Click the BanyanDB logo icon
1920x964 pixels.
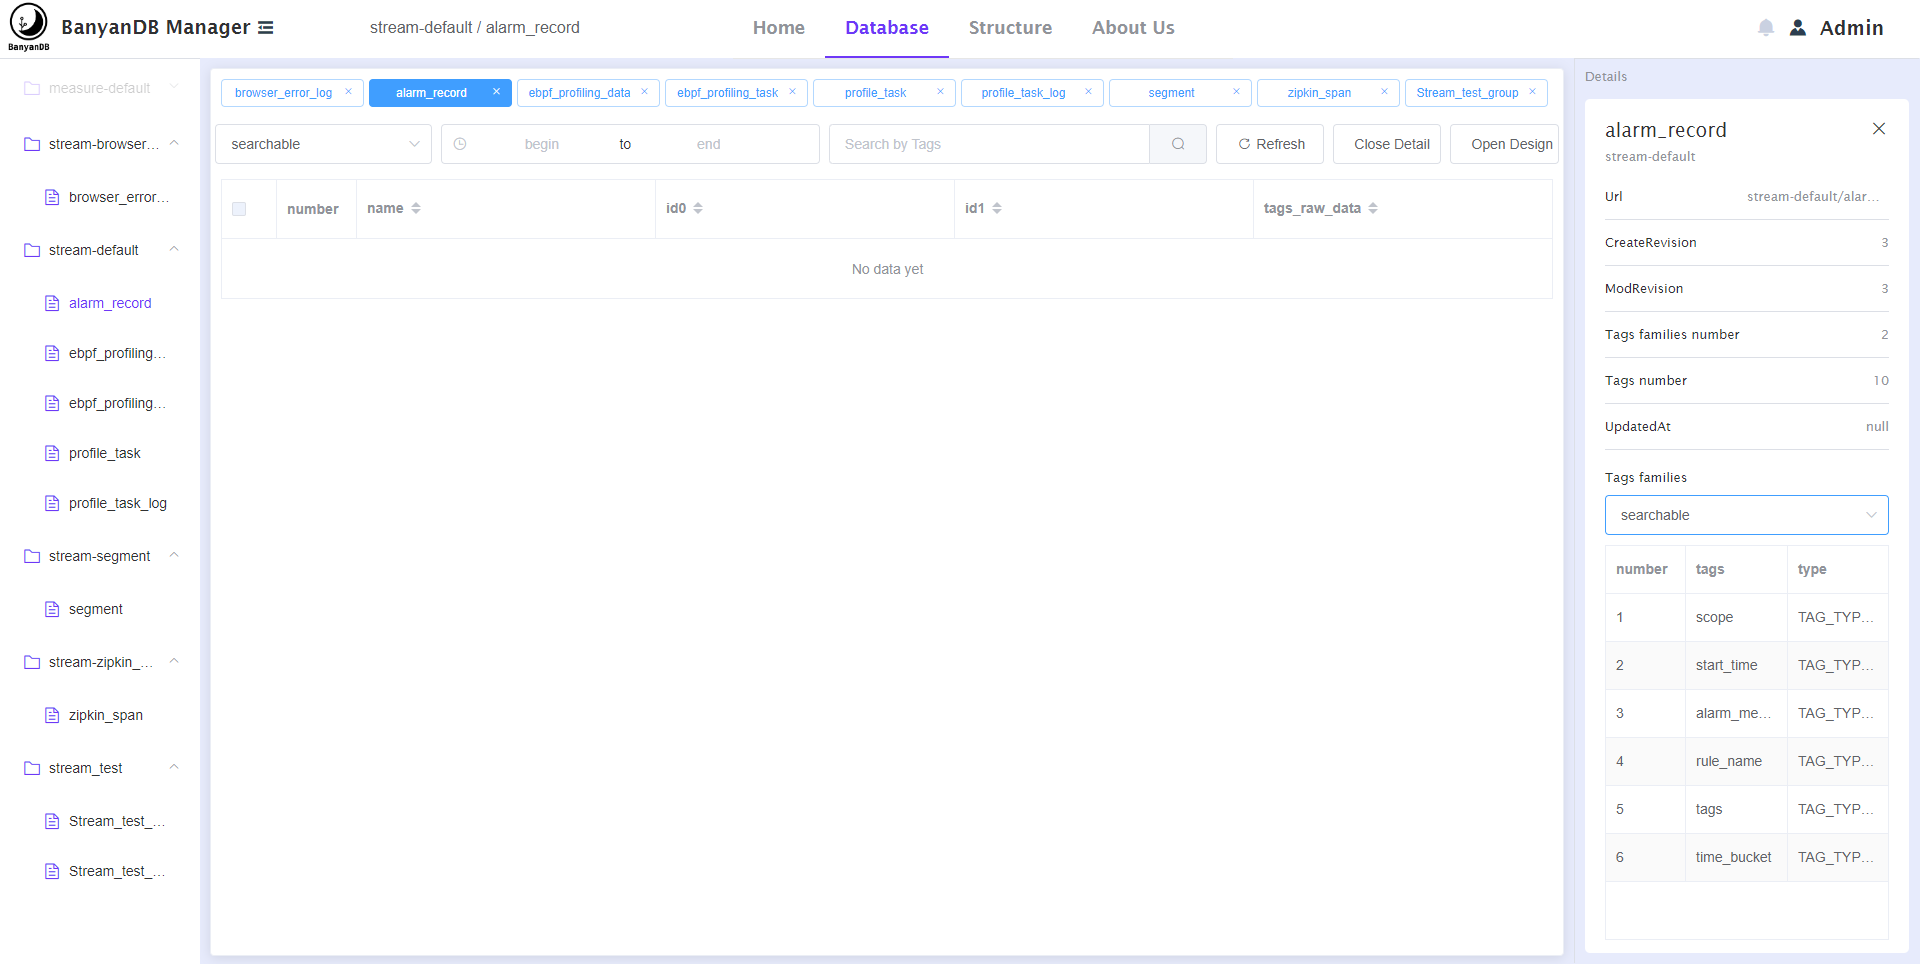coord(28,27)
